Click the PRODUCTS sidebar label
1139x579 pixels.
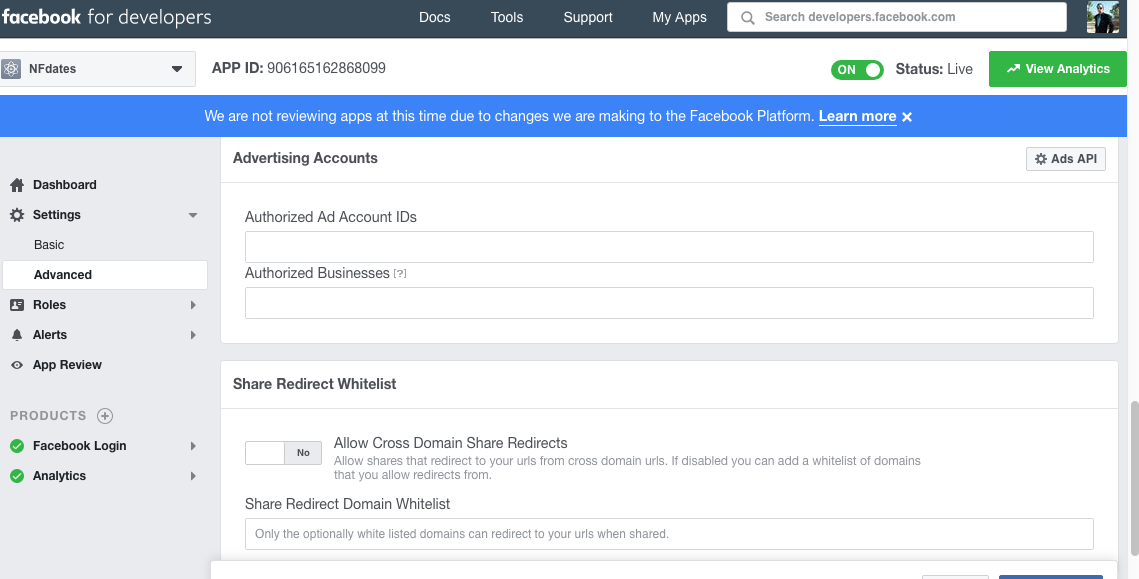(x=48, y=416)
